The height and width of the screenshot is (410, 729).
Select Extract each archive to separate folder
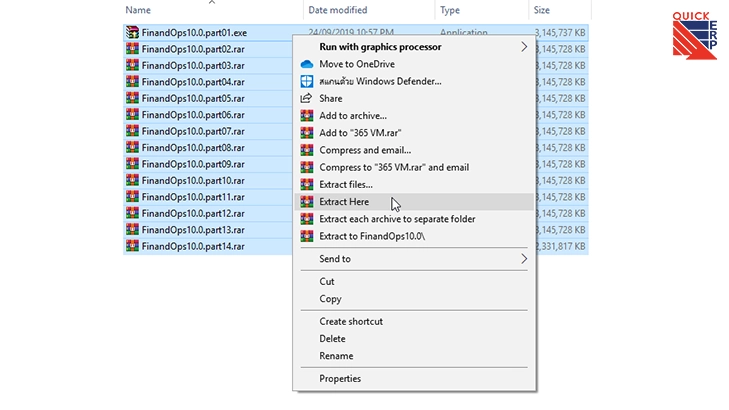[414, 218]
